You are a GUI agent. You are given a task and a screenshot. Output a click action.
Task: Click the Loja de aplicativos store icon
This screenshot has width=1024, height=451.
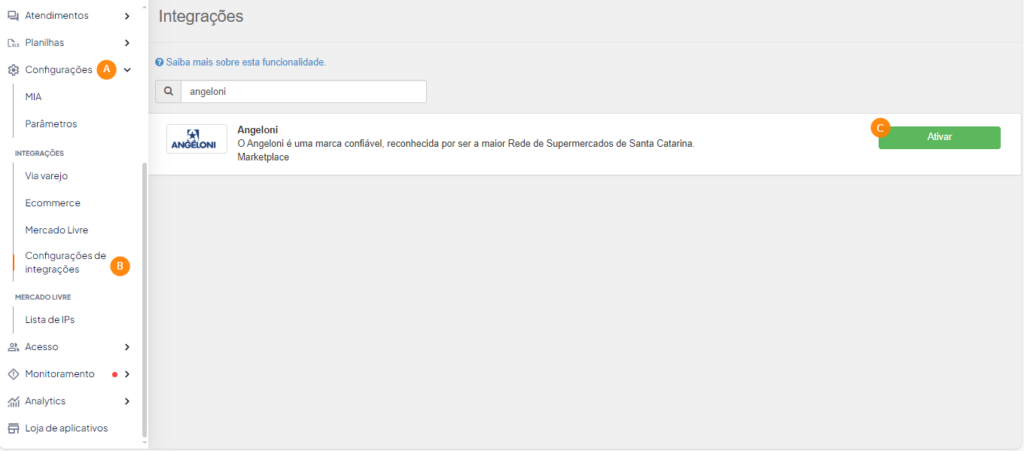(13, 429)
